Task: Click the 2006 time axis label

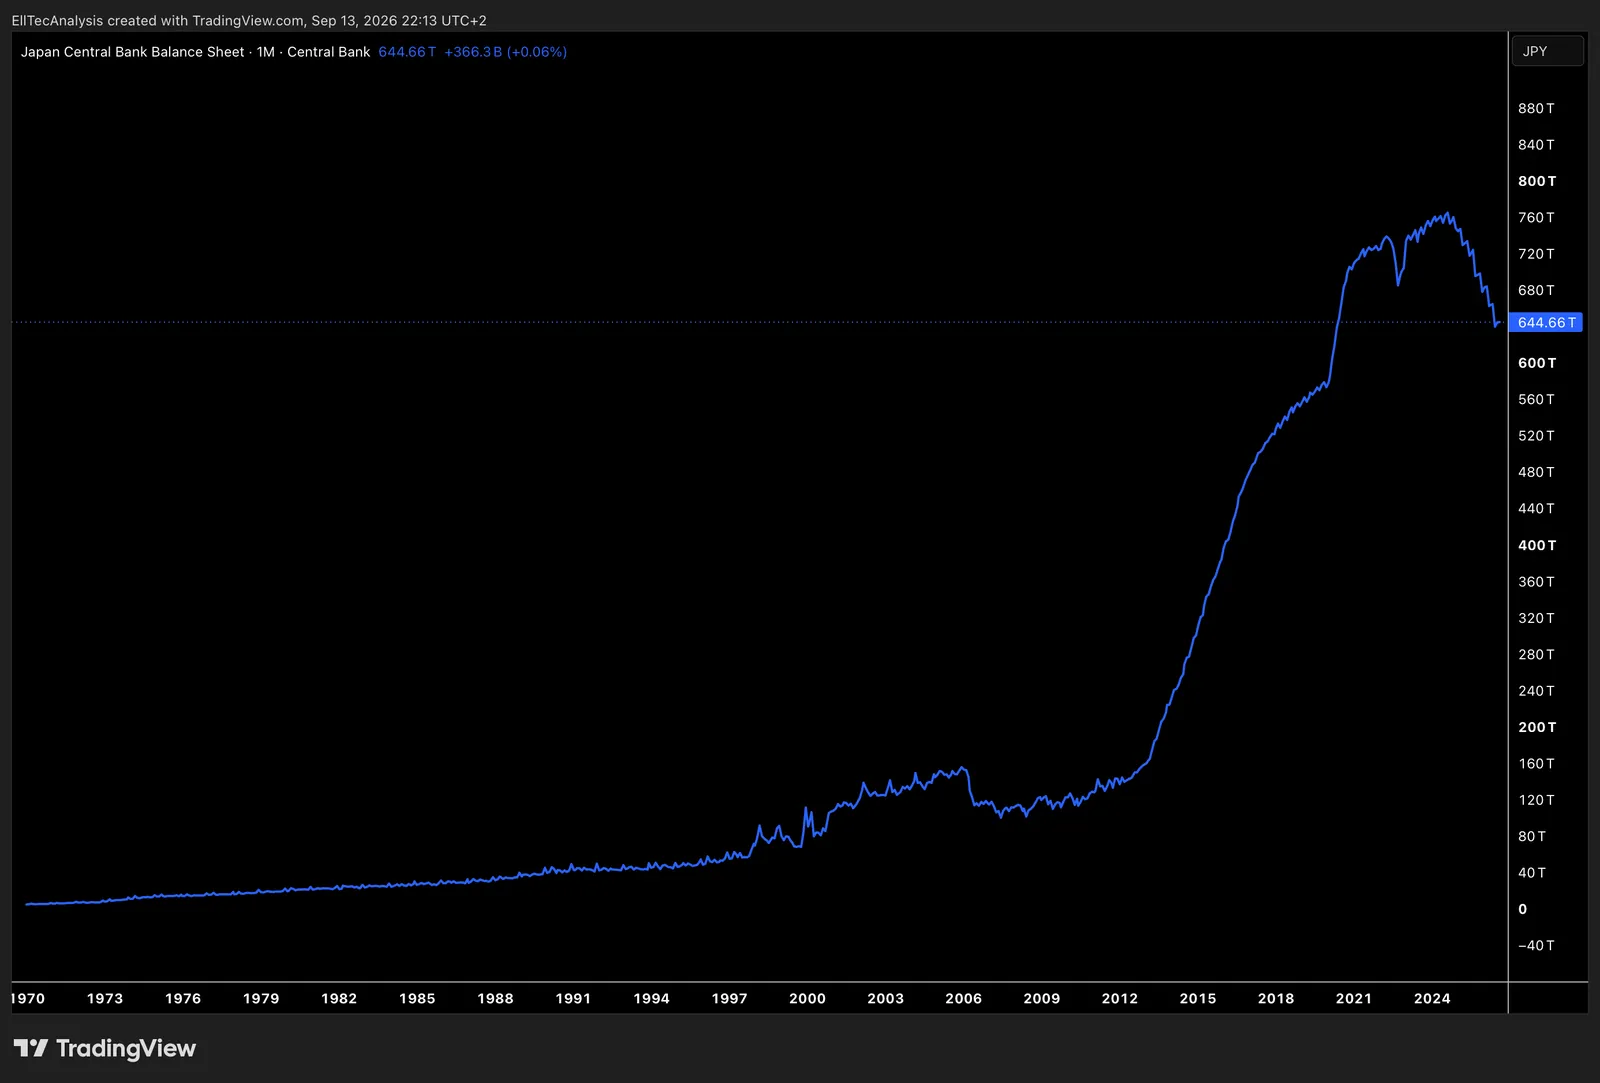Action: (963, 998)
